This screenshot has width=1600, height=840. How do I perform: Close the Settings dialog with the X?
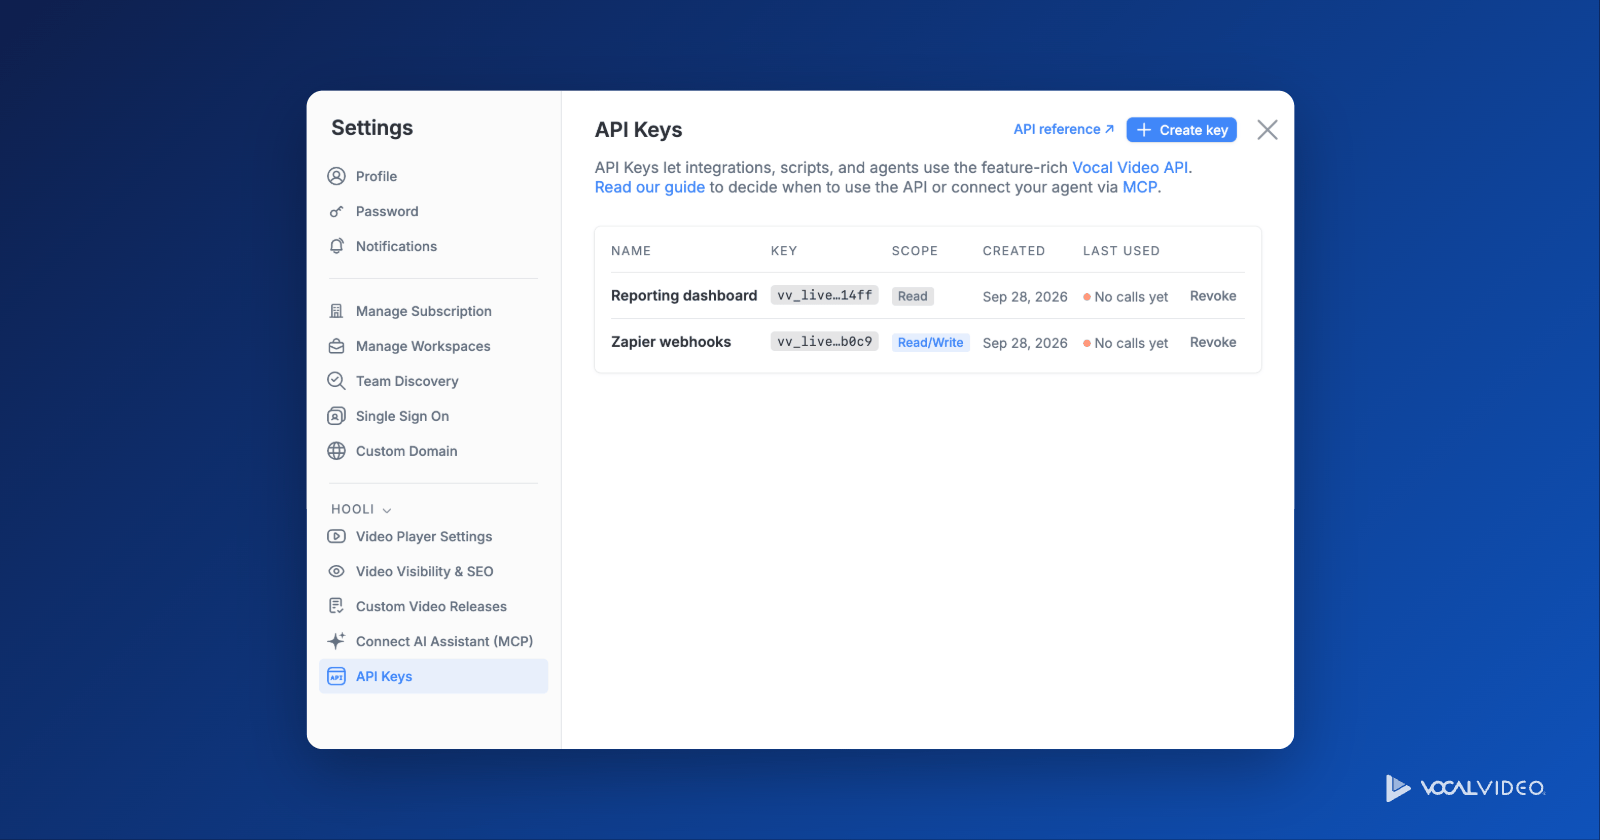point(1267,130)
